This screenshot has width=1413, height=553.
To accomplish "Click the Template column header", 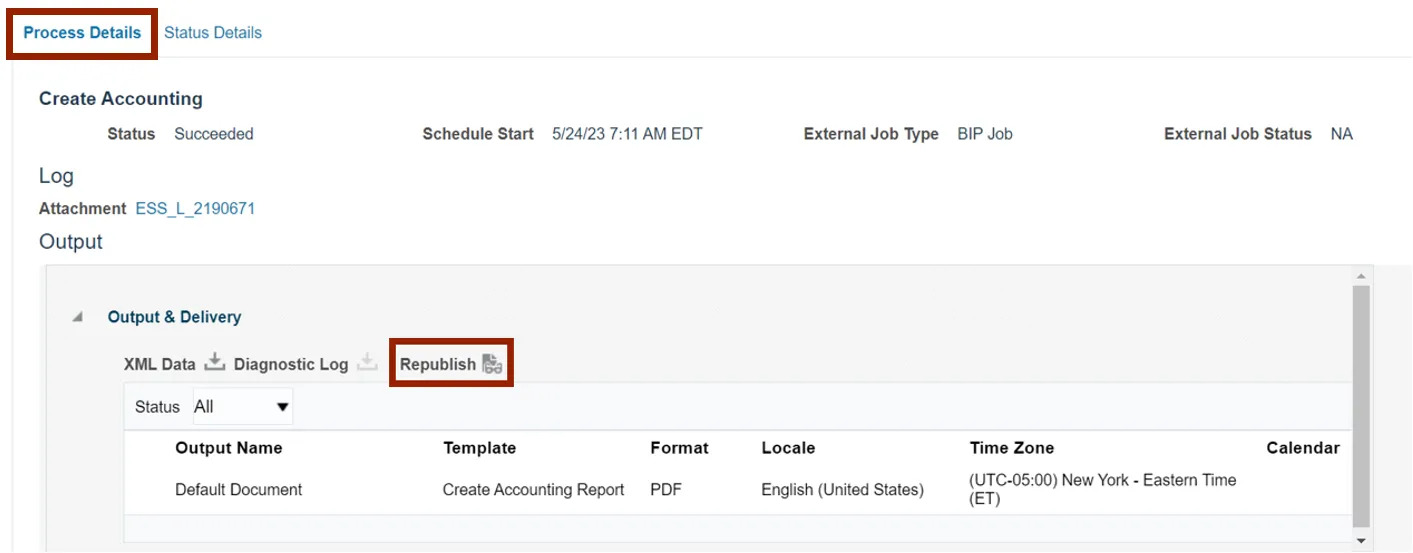I will point(479,448).
